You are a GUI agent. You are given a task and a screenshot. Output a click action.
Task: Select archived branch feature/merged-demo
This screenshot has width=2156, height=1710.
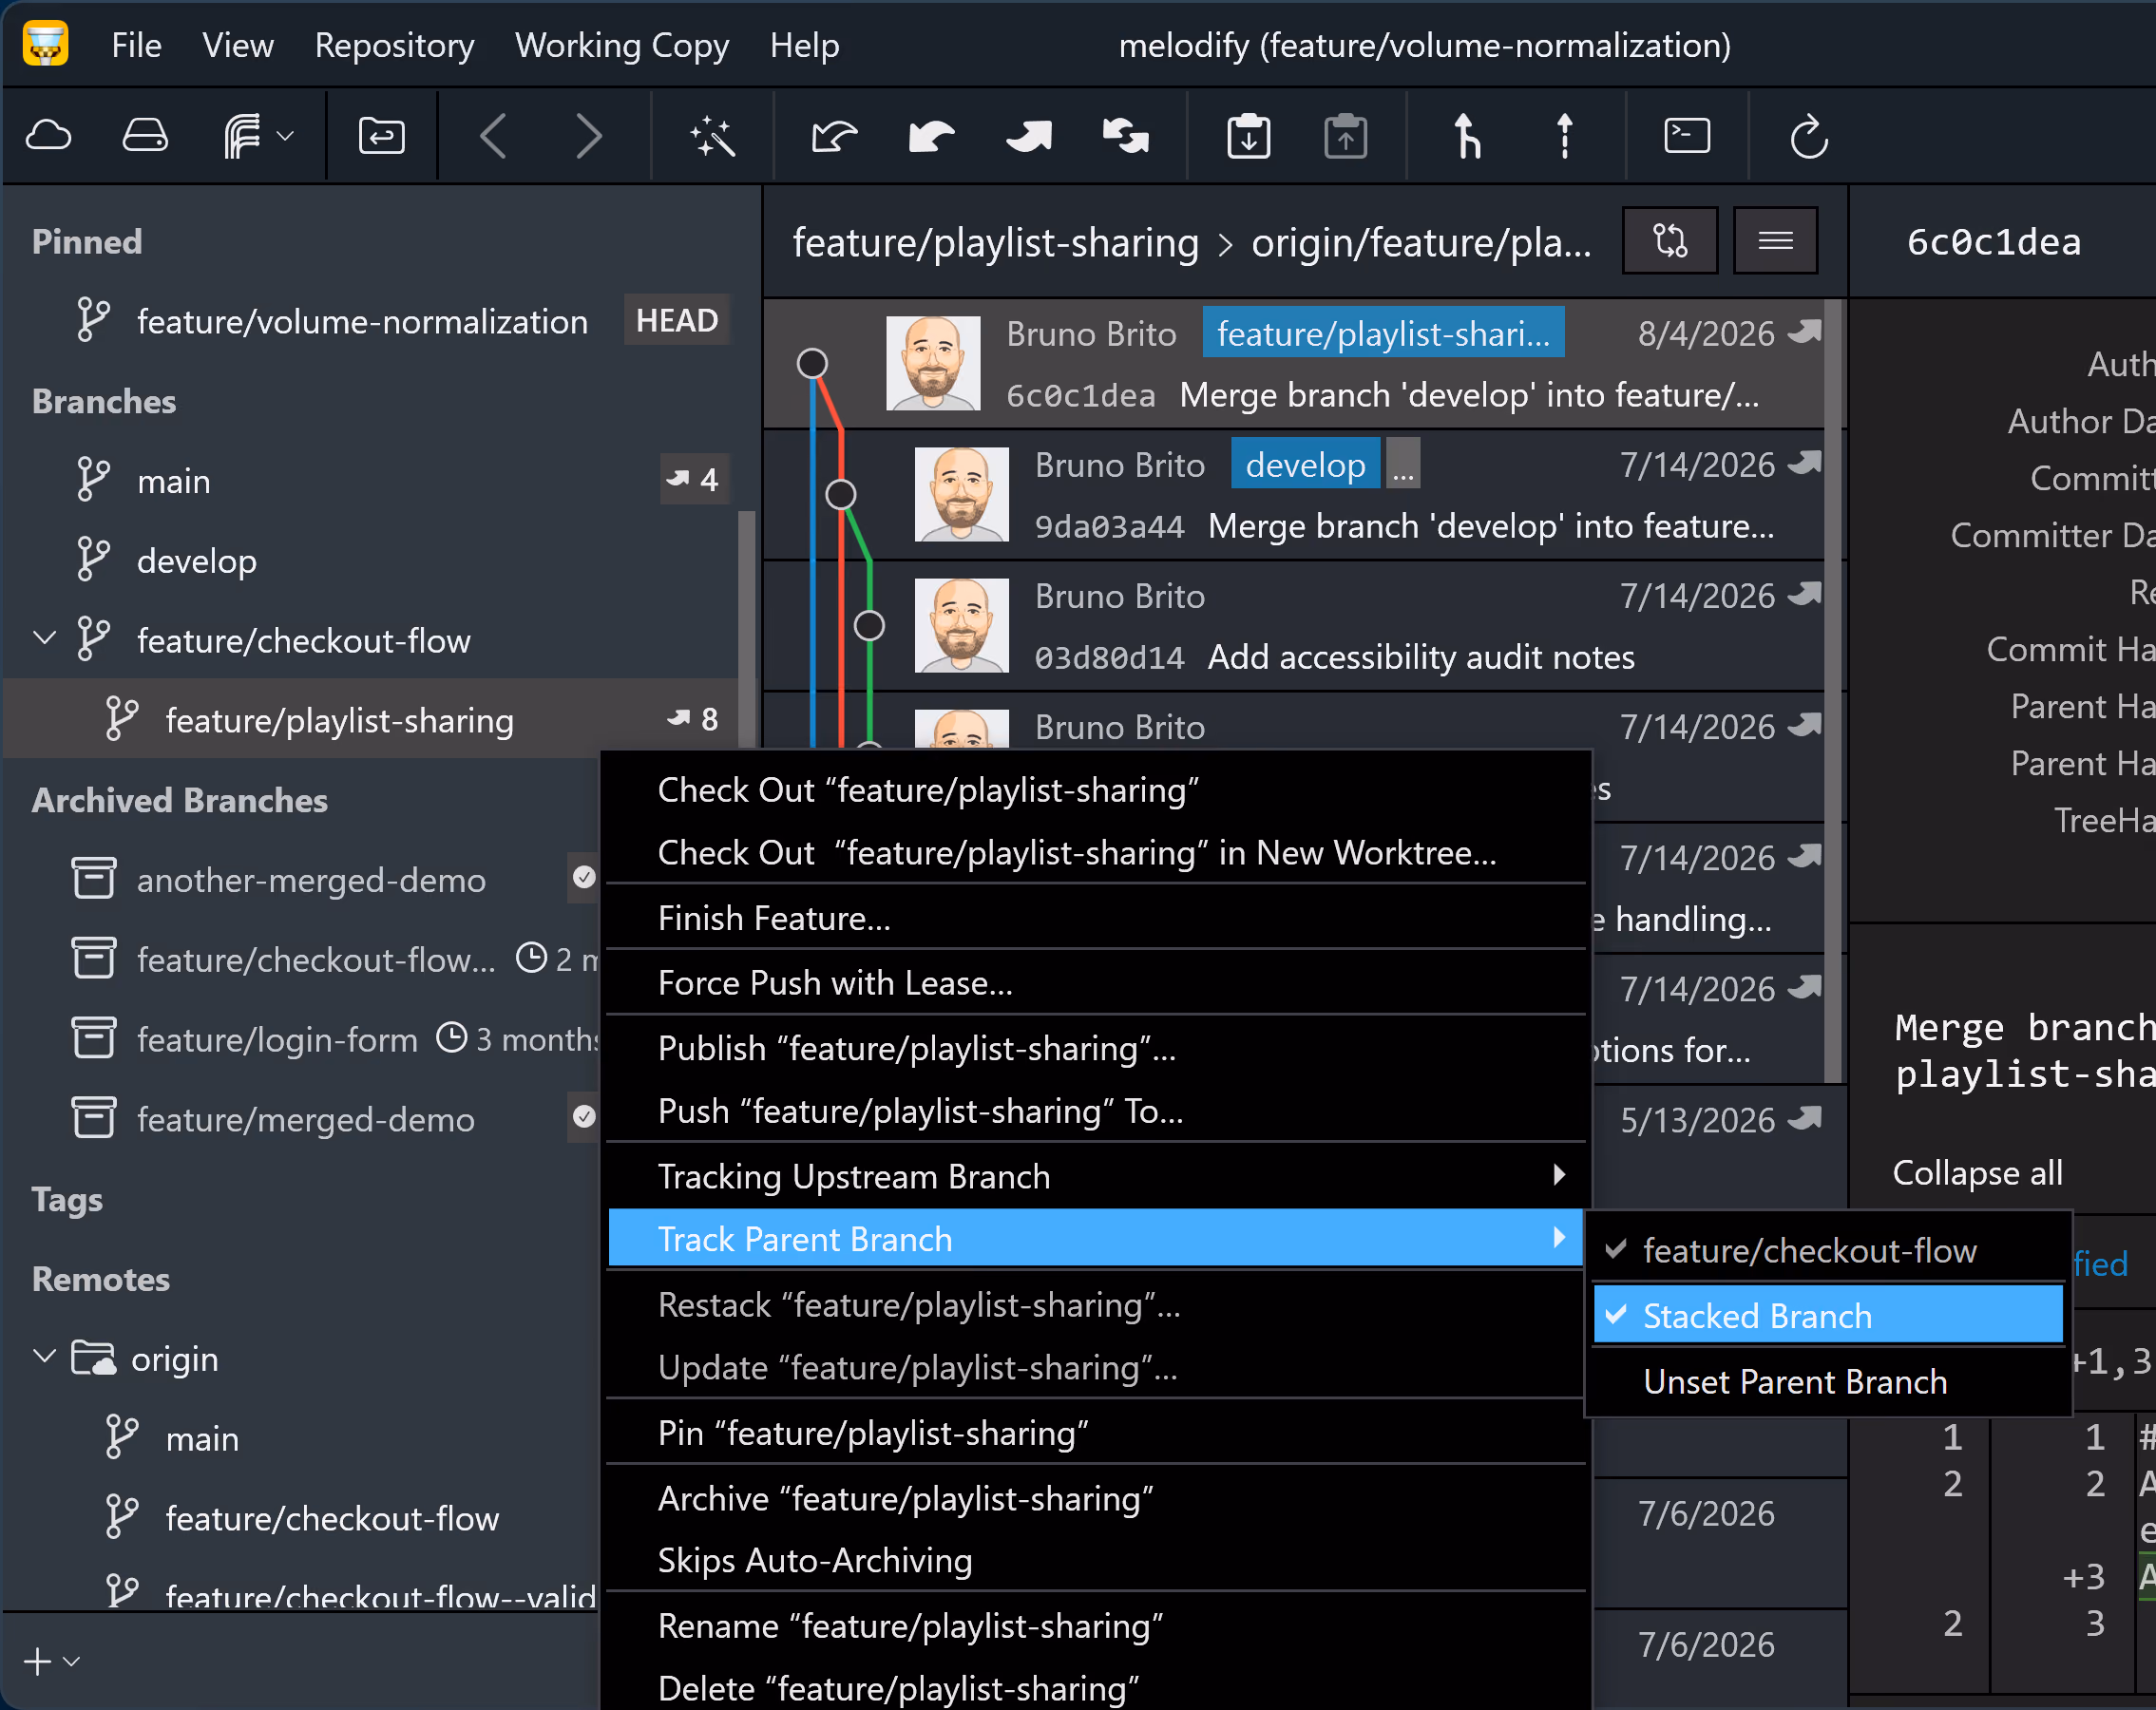(300, 1120)
